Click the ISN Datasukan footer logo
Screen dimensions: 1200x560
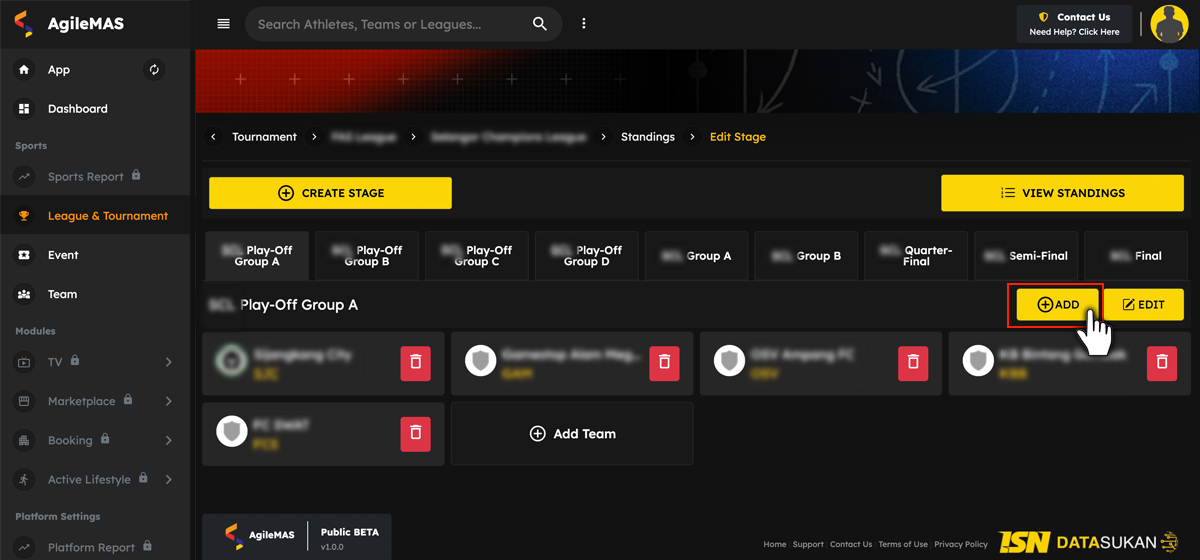click(1089, 542)
